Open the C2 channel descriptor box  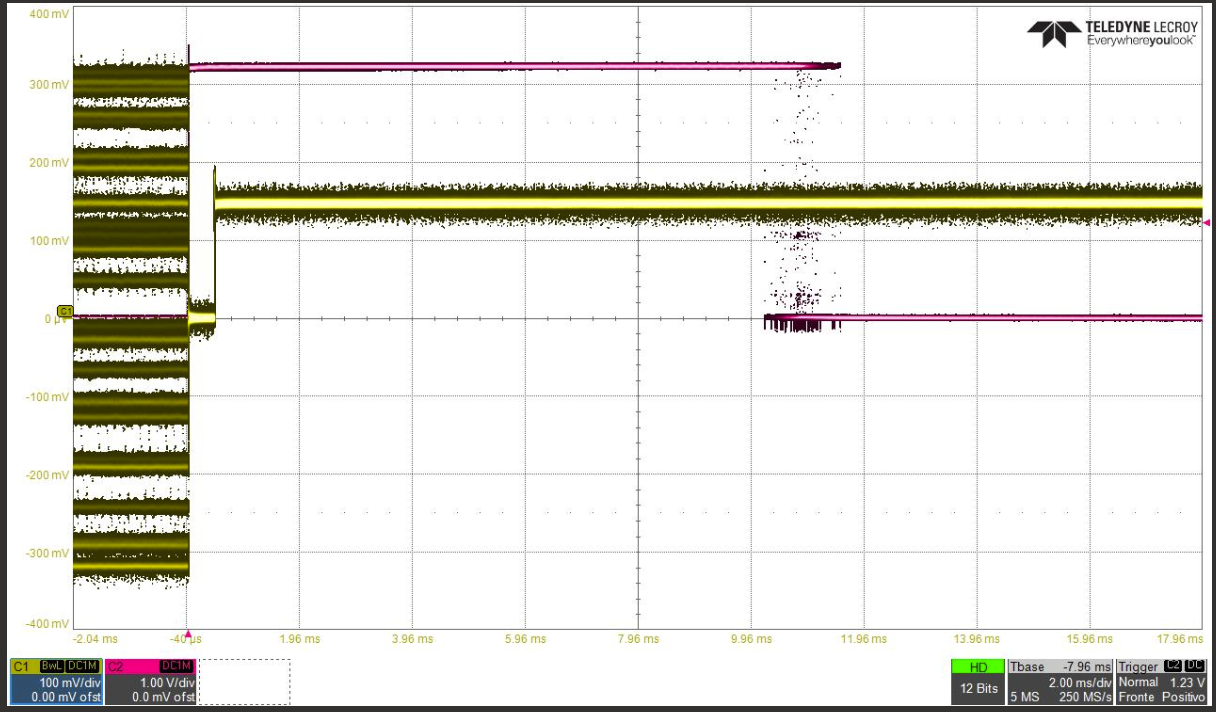click(x=149, y=681)
